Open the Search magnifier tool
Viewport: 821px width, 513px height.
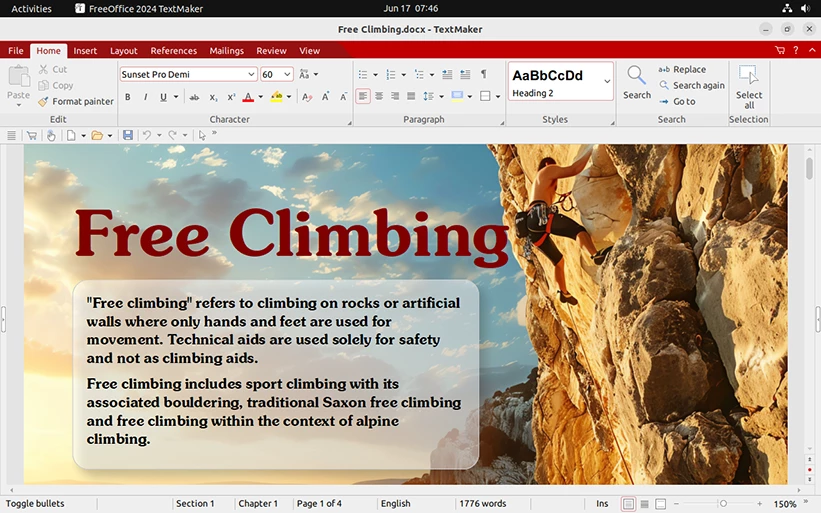pyautogui.click(x=636, y=81)
